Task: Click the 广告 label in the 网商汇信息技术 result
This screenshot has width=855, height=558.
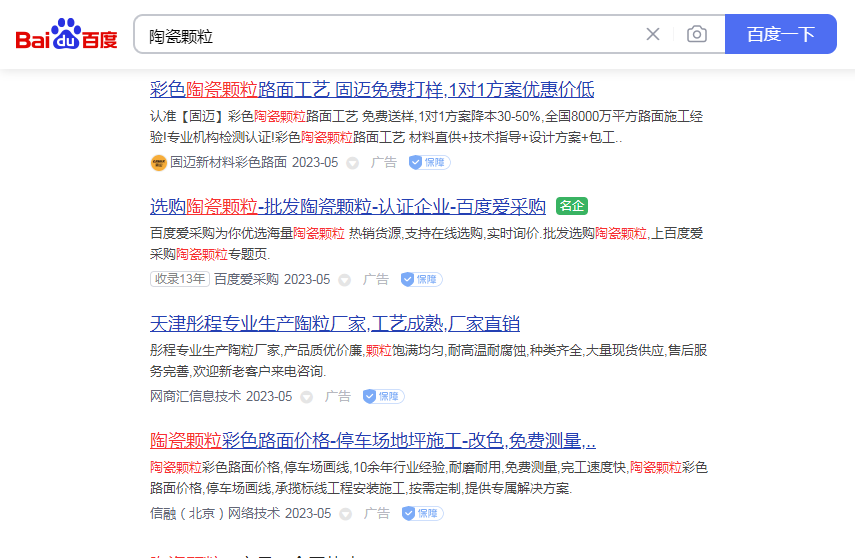Action: (338, 396)
